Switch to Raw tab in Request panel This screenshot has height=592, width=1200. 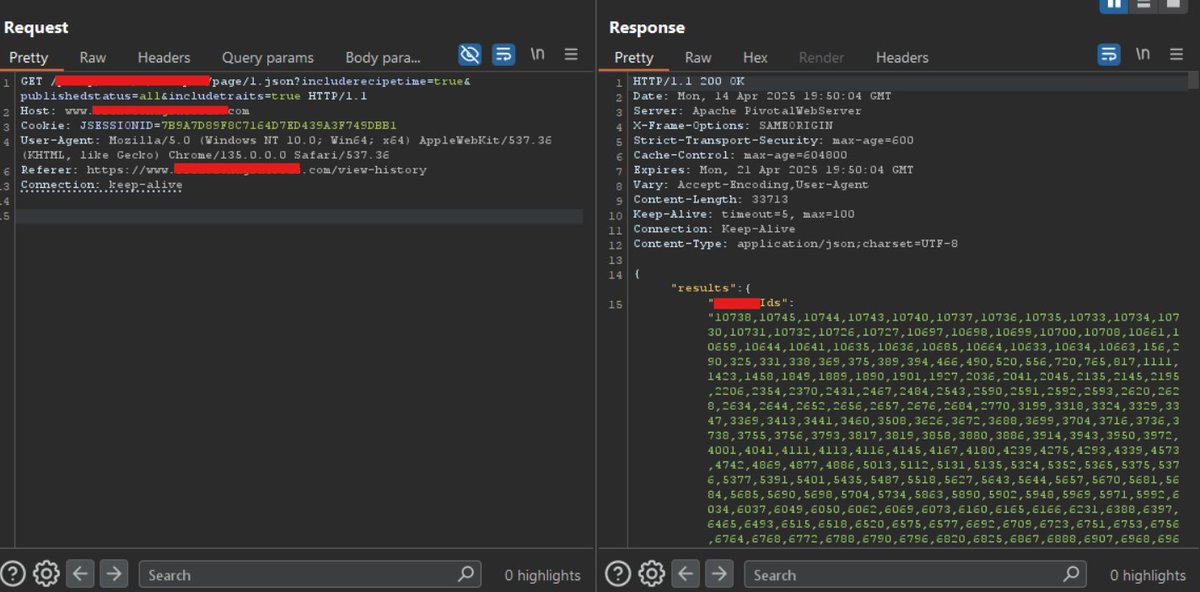93,58
